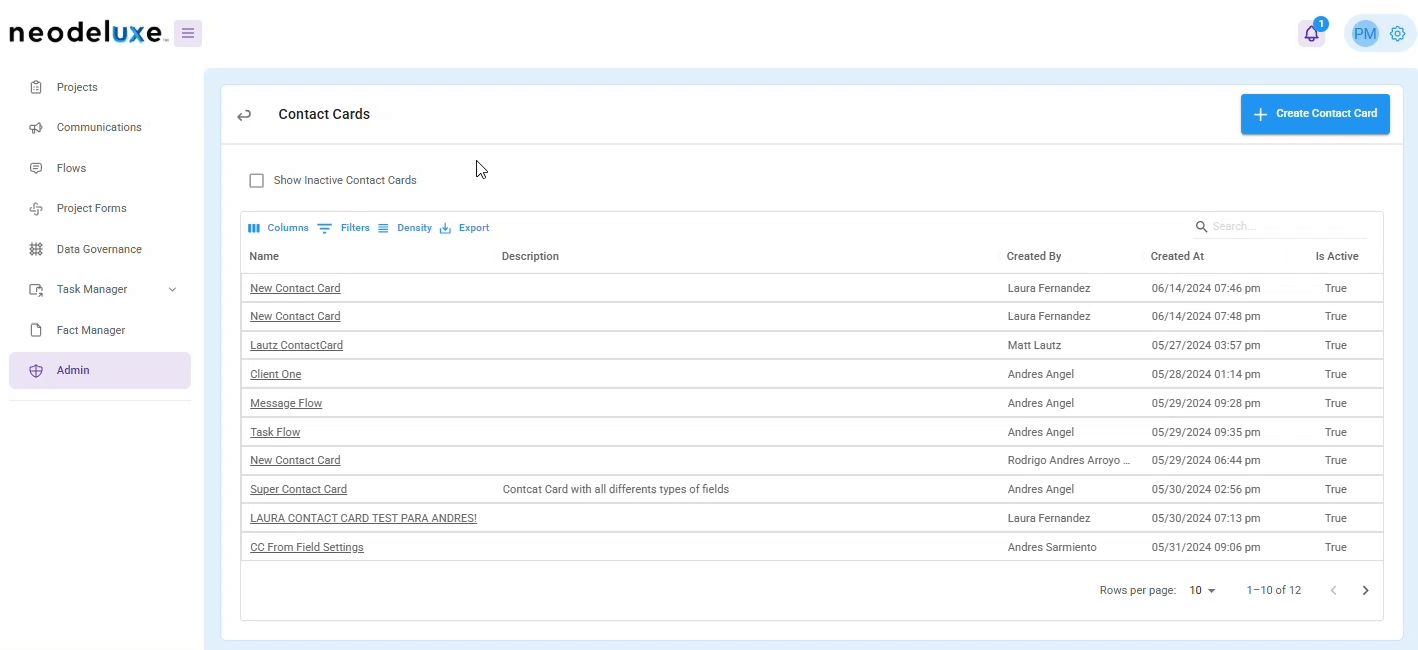Open the Filters panel
The height and width of the screenshot is (650, 1418).
tap(344, 228)
